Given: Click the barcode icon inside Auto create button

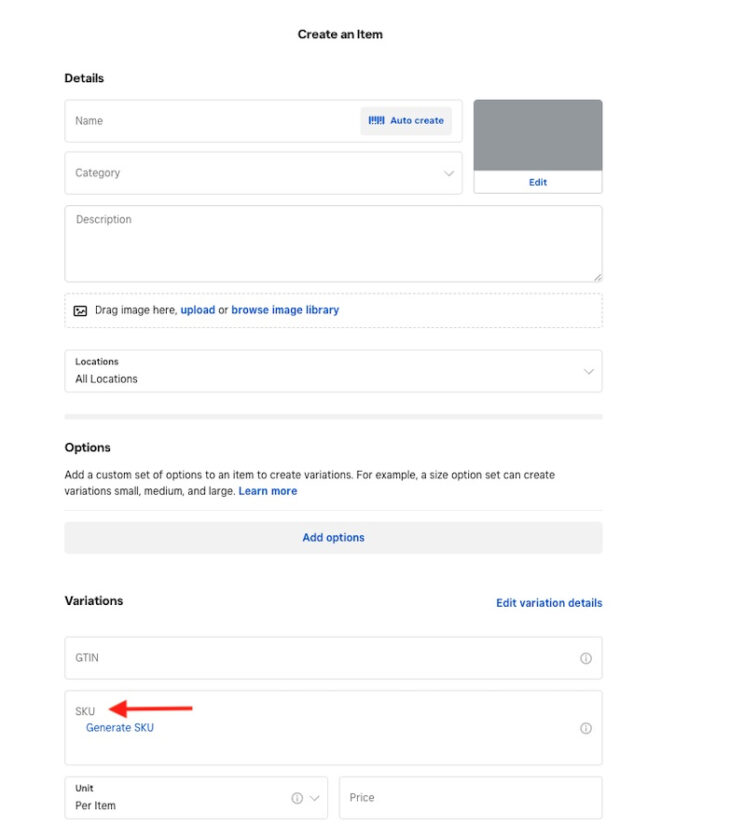Looking at the screenshot, I should (375, 120).
